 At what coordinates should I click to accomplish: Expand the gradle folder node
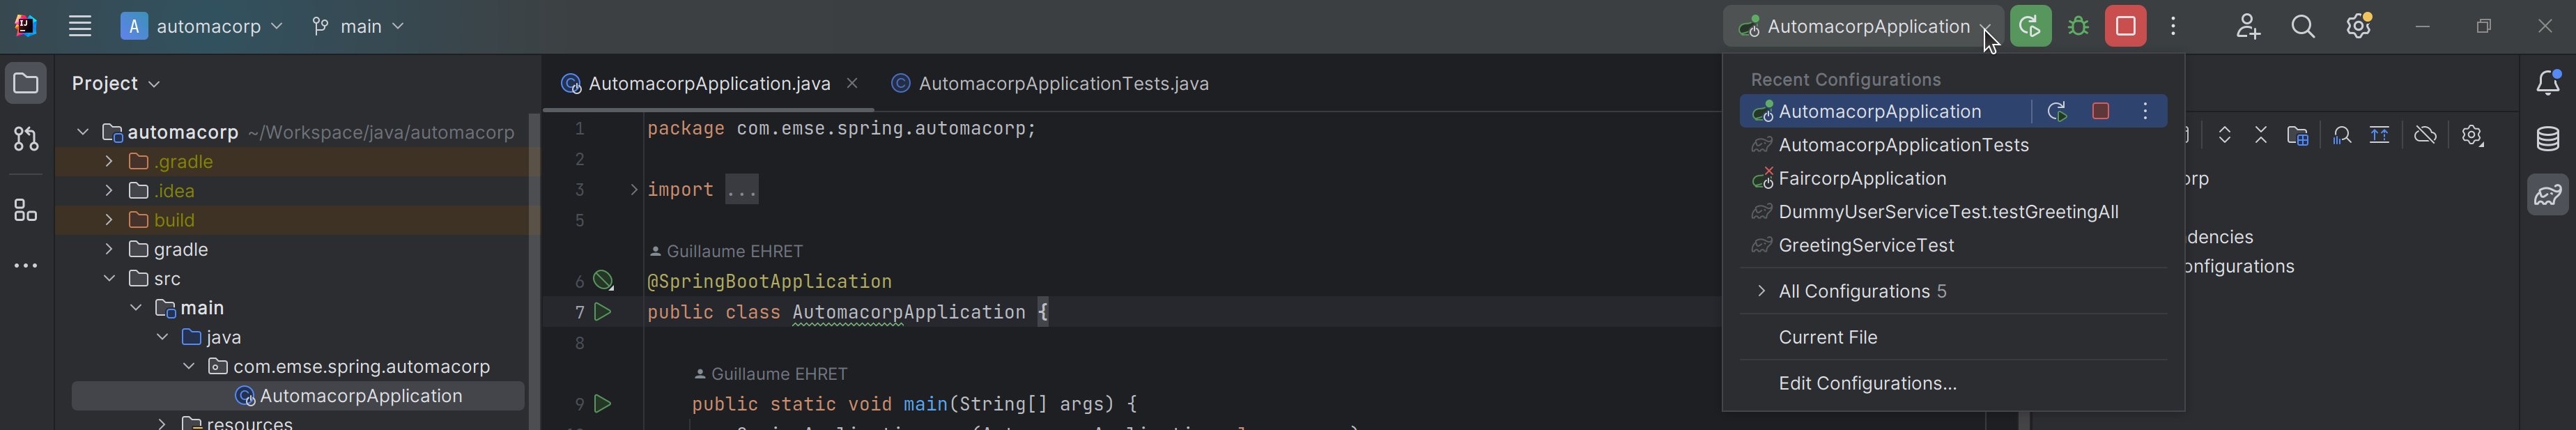pyautogui.click(x=109, y=249)
